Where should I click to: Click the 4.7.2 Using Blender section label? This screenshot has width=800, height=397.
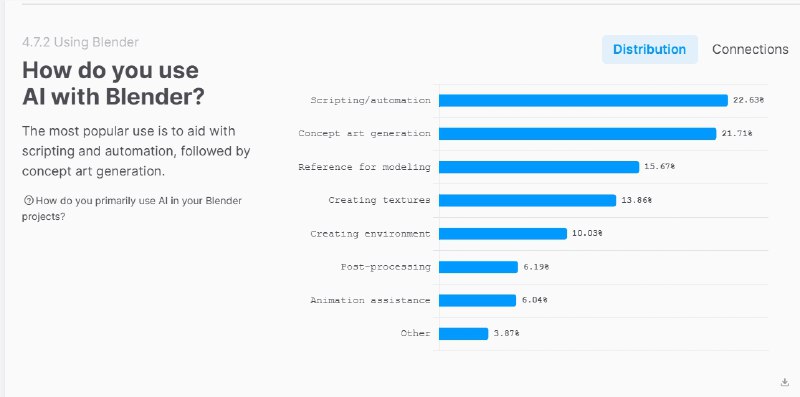tap(81, 42)
